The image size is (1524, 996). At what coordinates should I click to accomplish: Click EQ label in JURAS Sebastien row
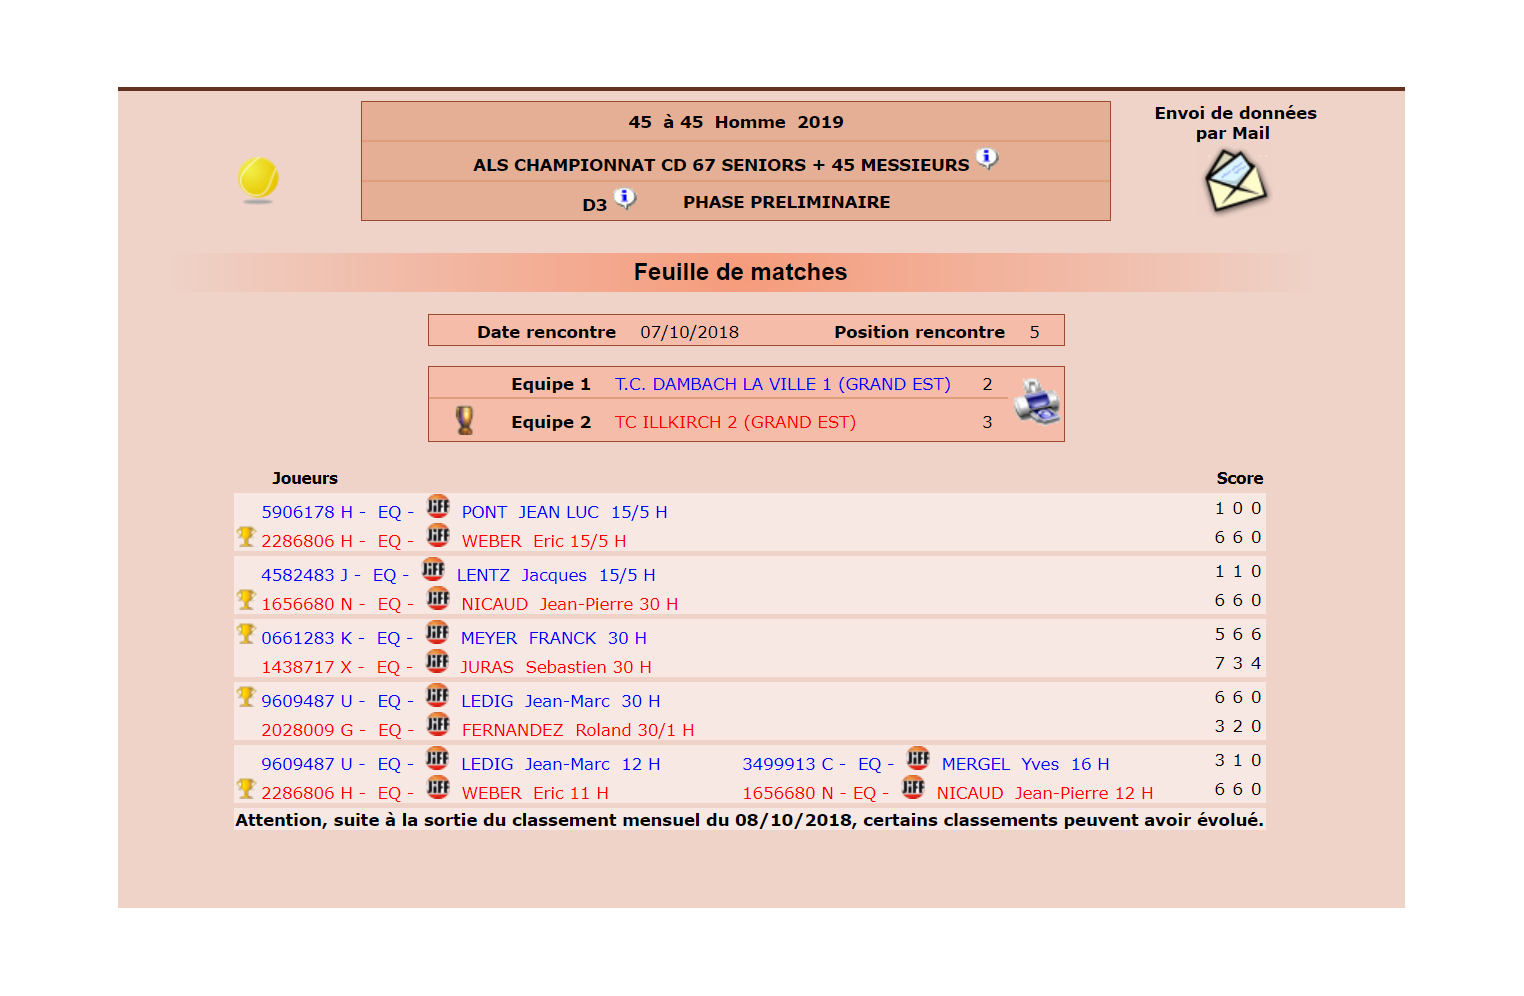(388, 667)
